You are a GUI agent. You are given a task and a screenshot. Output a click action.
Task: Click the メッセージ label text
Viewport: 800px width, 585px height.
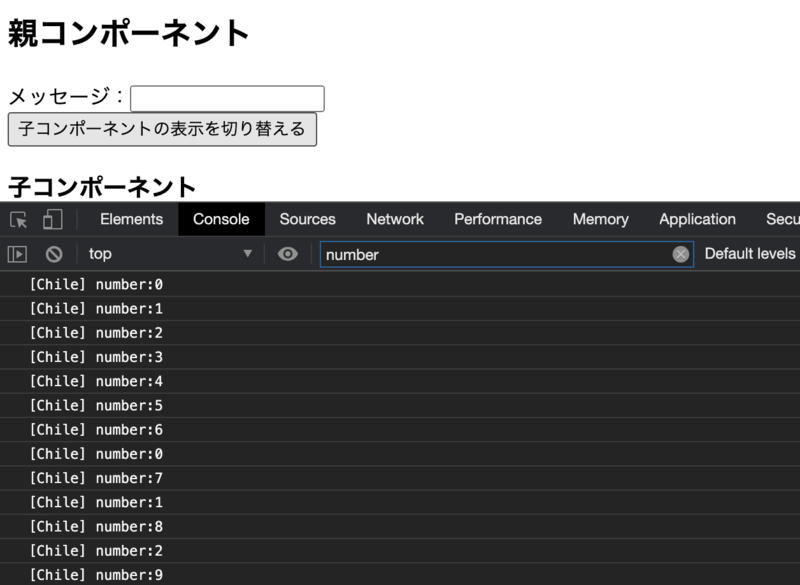click(66, 96)
